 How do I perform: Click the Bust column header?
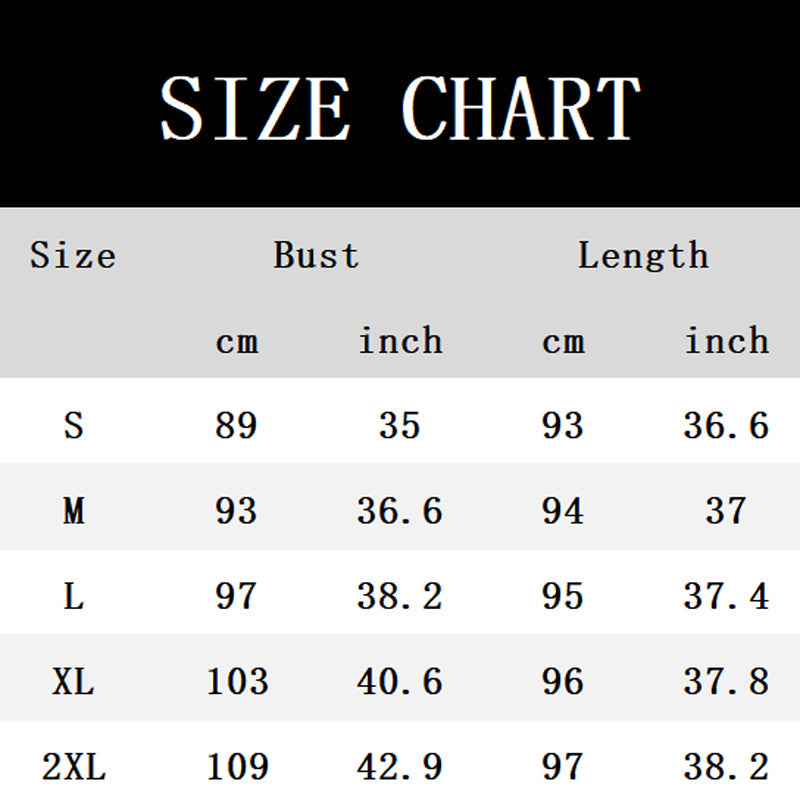click(316, 255)
